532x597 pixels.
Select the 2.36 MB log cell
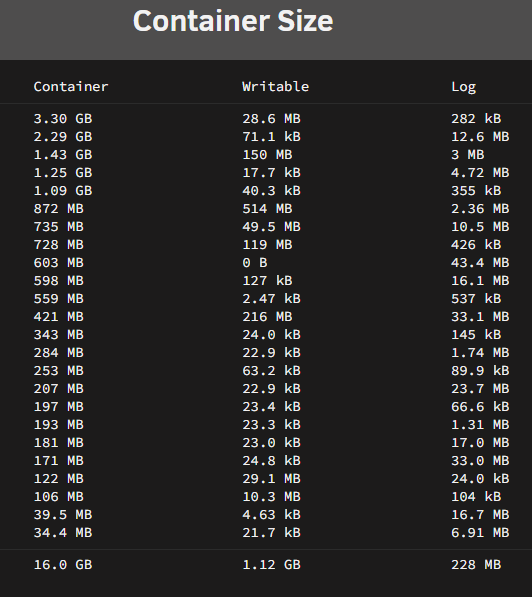(x=480, y=209)
